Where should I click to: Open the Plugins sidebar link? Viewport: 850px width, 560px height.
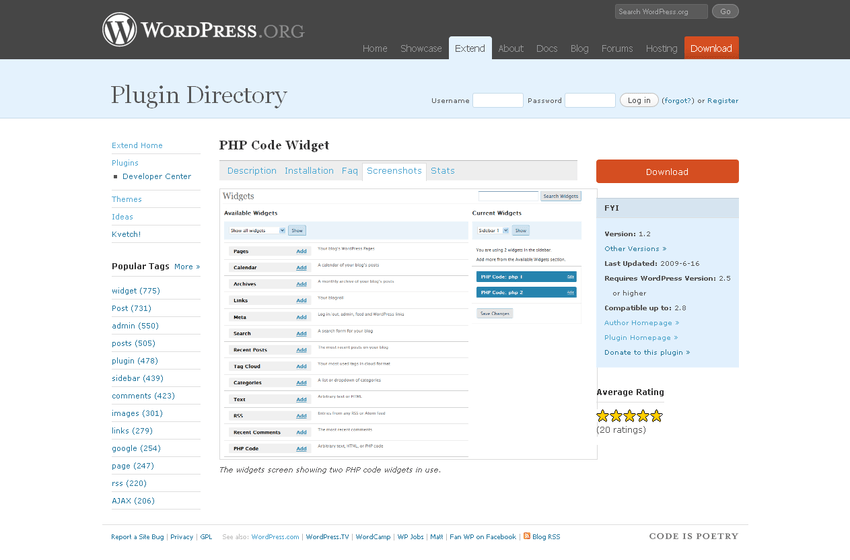point(125,163)
